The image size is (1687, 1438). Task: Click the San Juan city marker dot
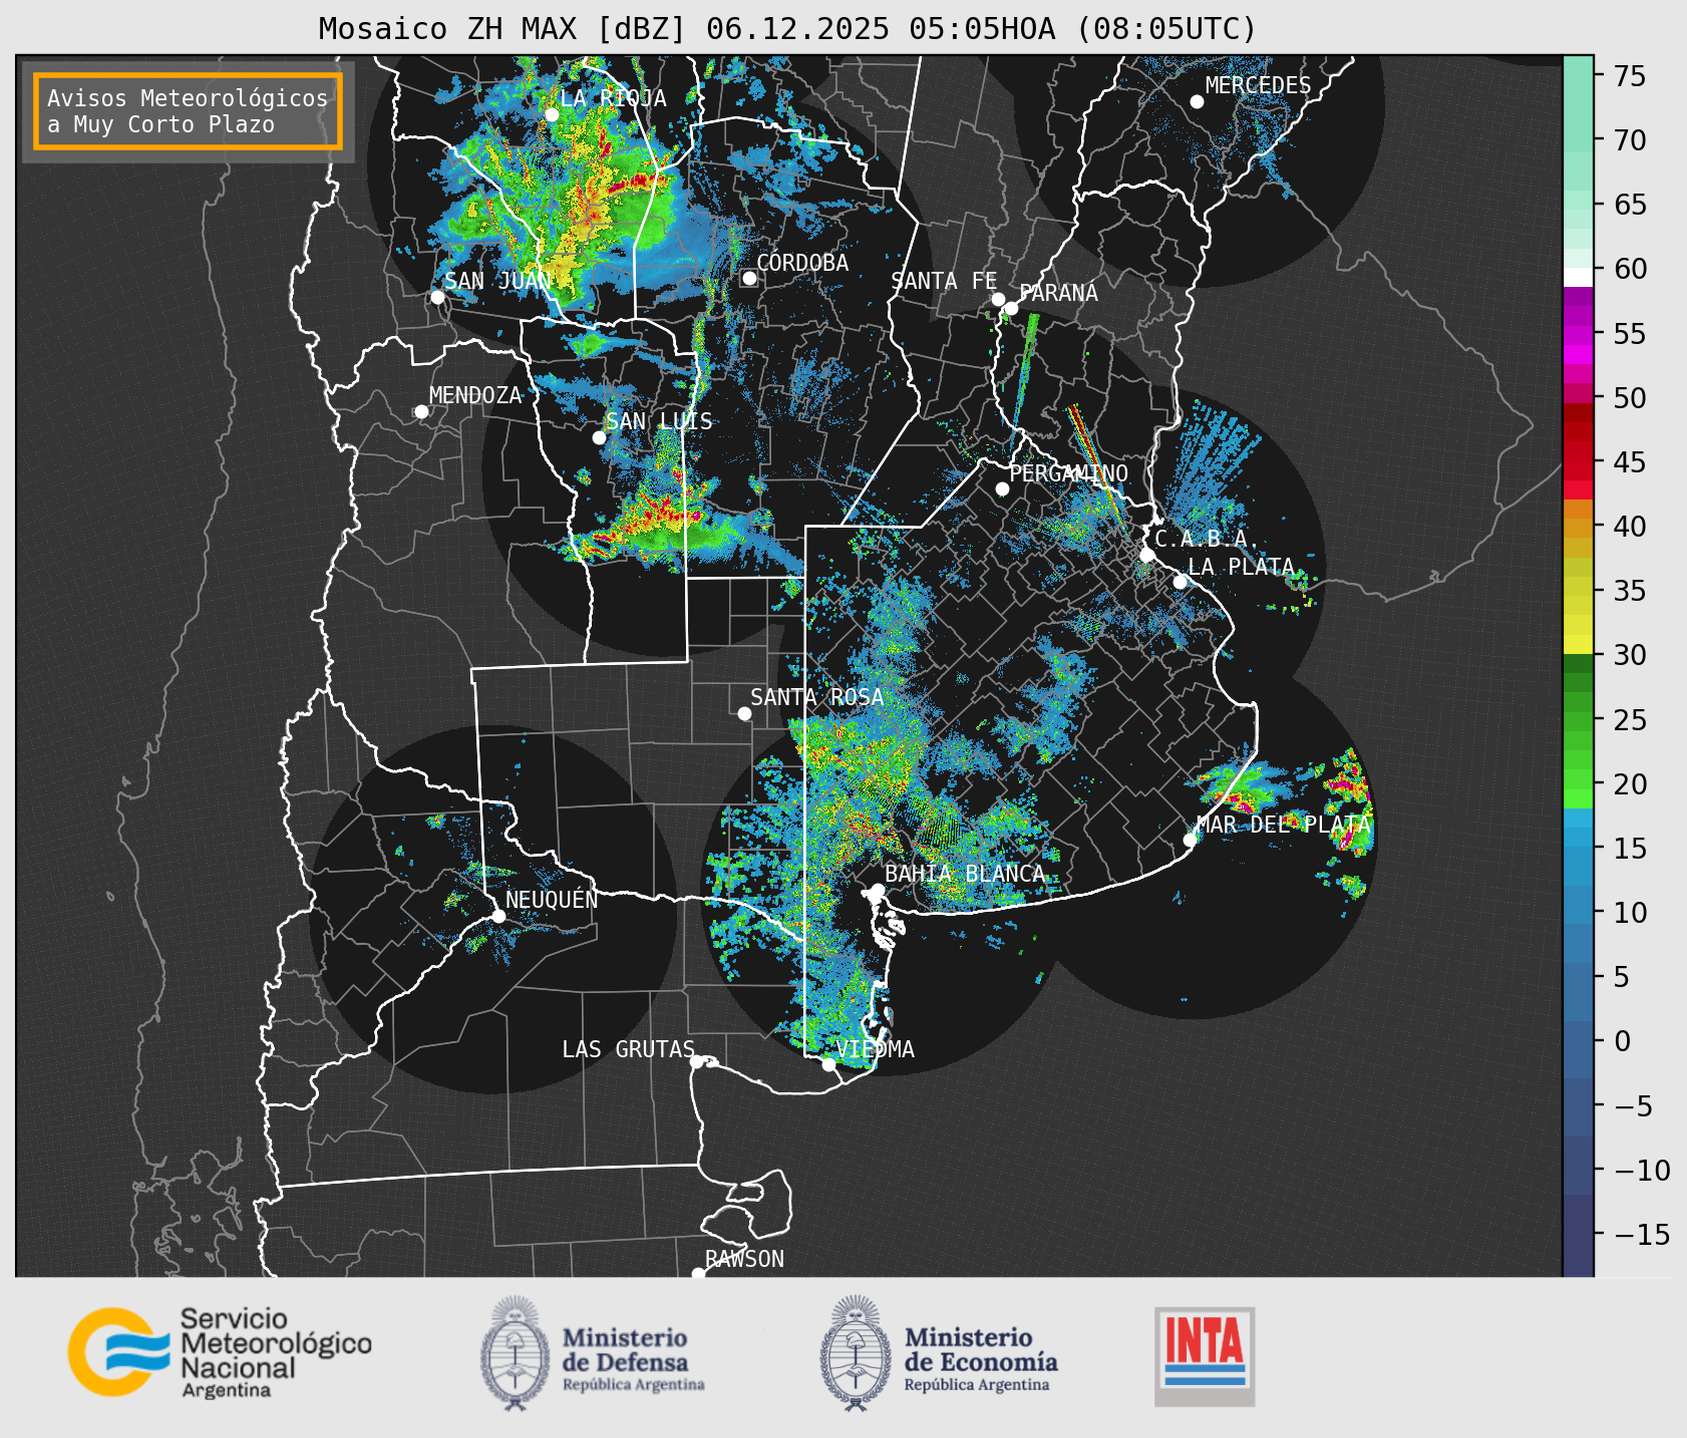tap(438, 297)
